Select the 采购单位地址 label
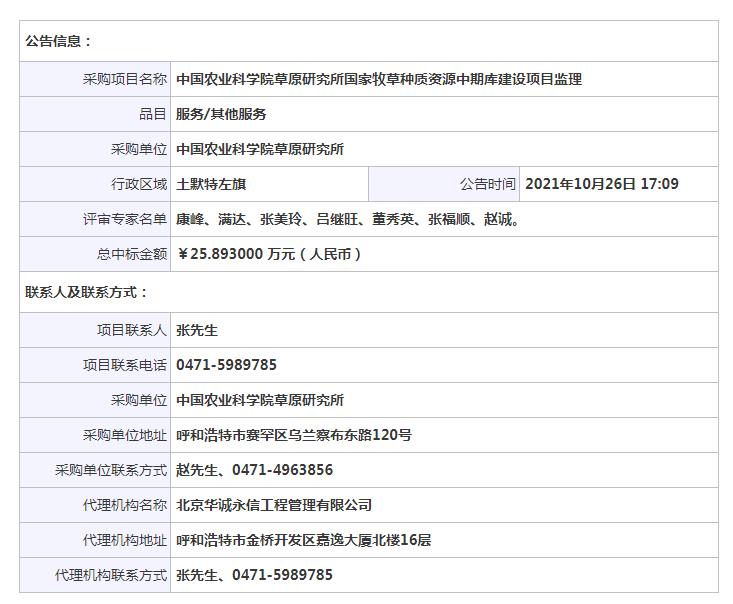This screenshot has width=733, height=604. (125, 435)
